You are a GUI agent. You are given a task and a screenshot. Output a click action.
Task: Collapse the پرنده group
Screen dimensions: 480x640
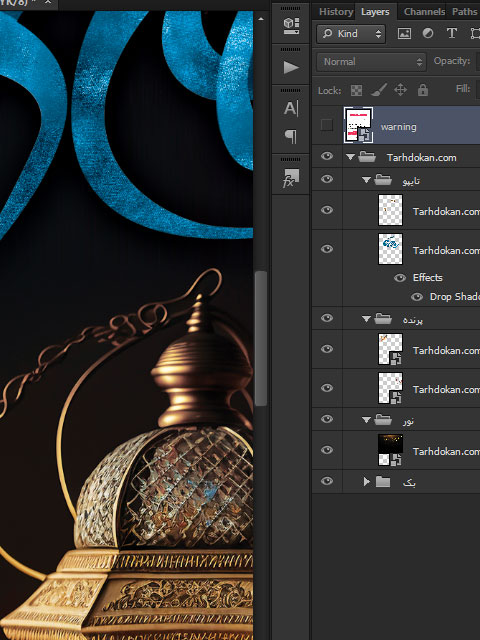366,319
